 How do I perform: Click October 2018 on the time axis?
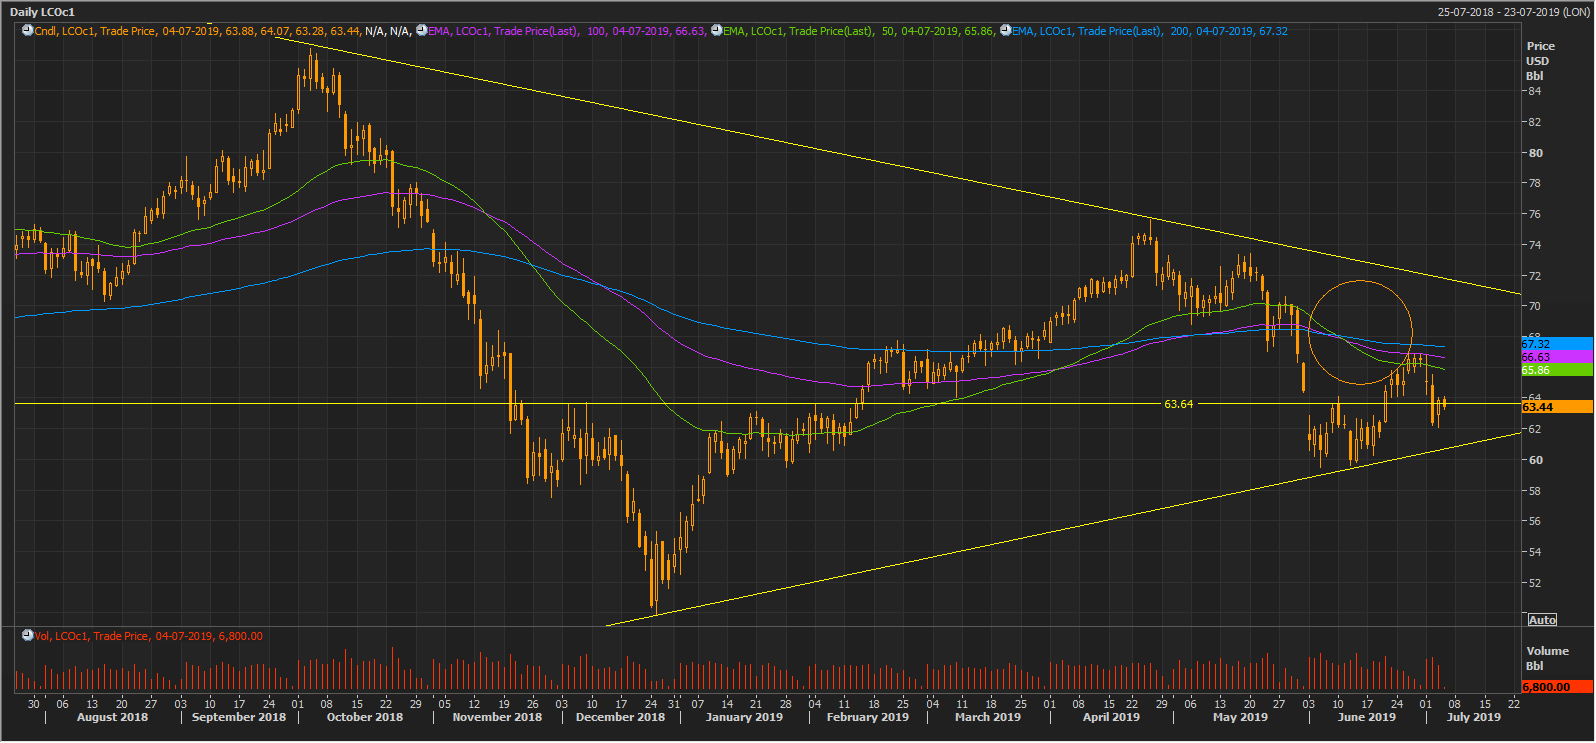[x=365, y=717]
